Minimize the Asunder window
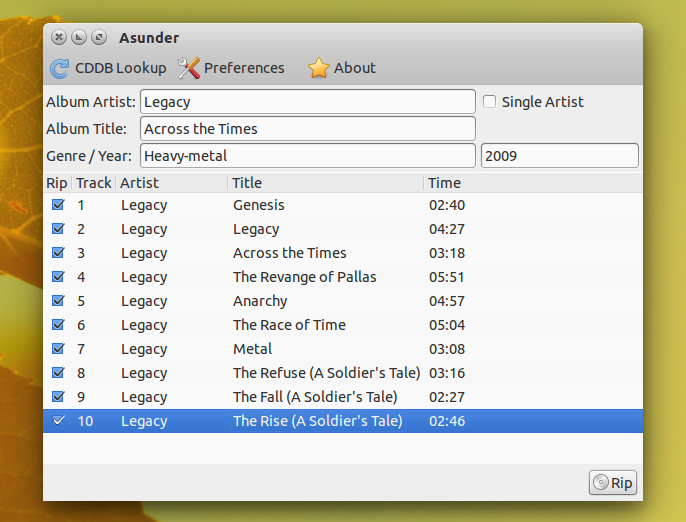This screenshot has height=522, width=686. 79,38
